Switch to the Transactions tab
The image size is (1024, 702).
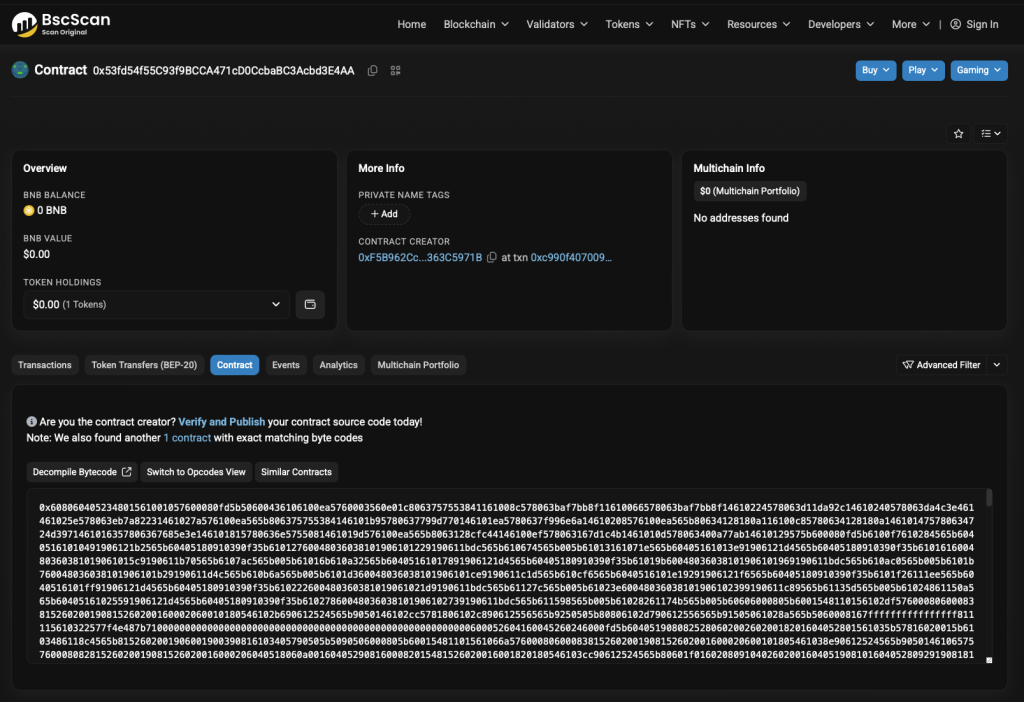pos(44,365)
